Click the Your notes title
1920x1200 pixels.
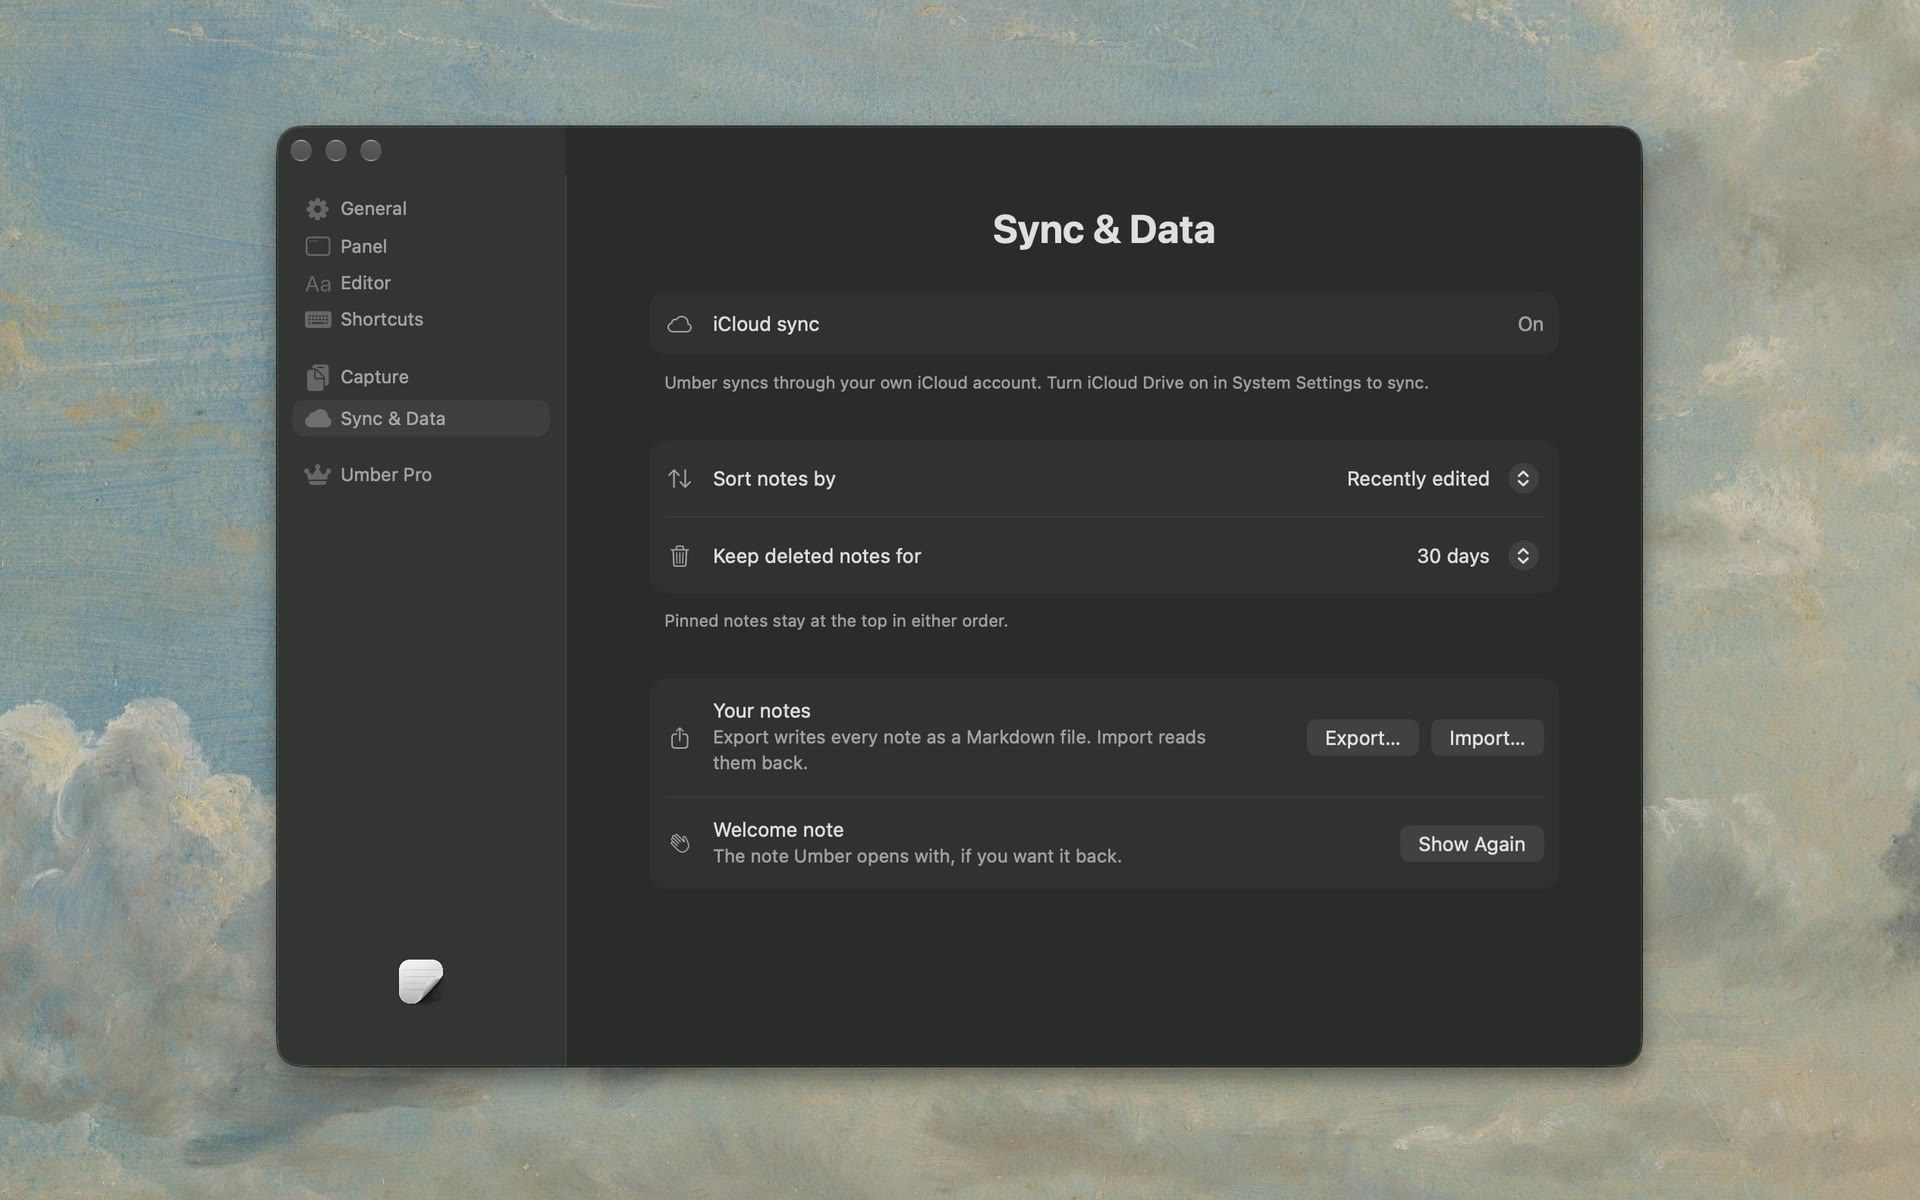tap(762, 711)
